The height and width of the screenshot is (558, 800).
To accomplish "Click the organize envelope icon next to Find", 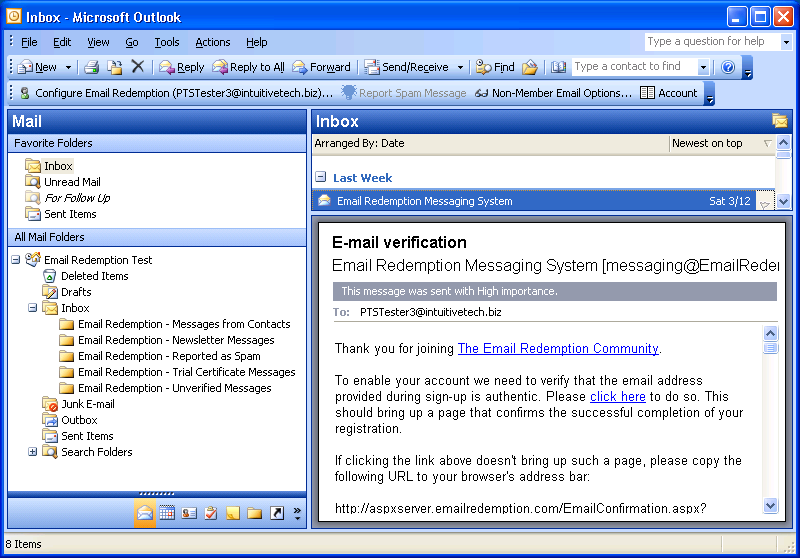I will 530,67.
